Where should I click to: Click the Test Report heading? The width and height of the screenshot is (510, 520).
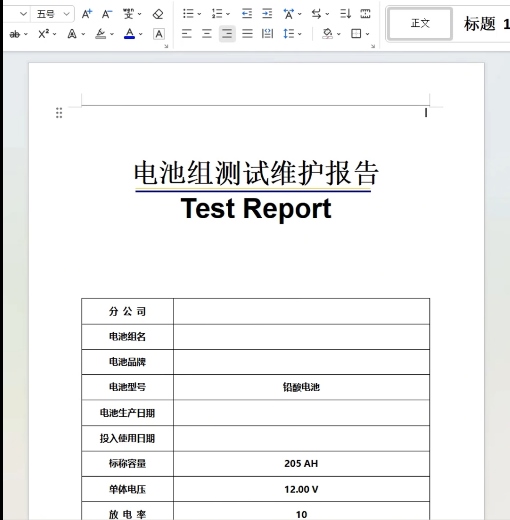tap(256, 209)
